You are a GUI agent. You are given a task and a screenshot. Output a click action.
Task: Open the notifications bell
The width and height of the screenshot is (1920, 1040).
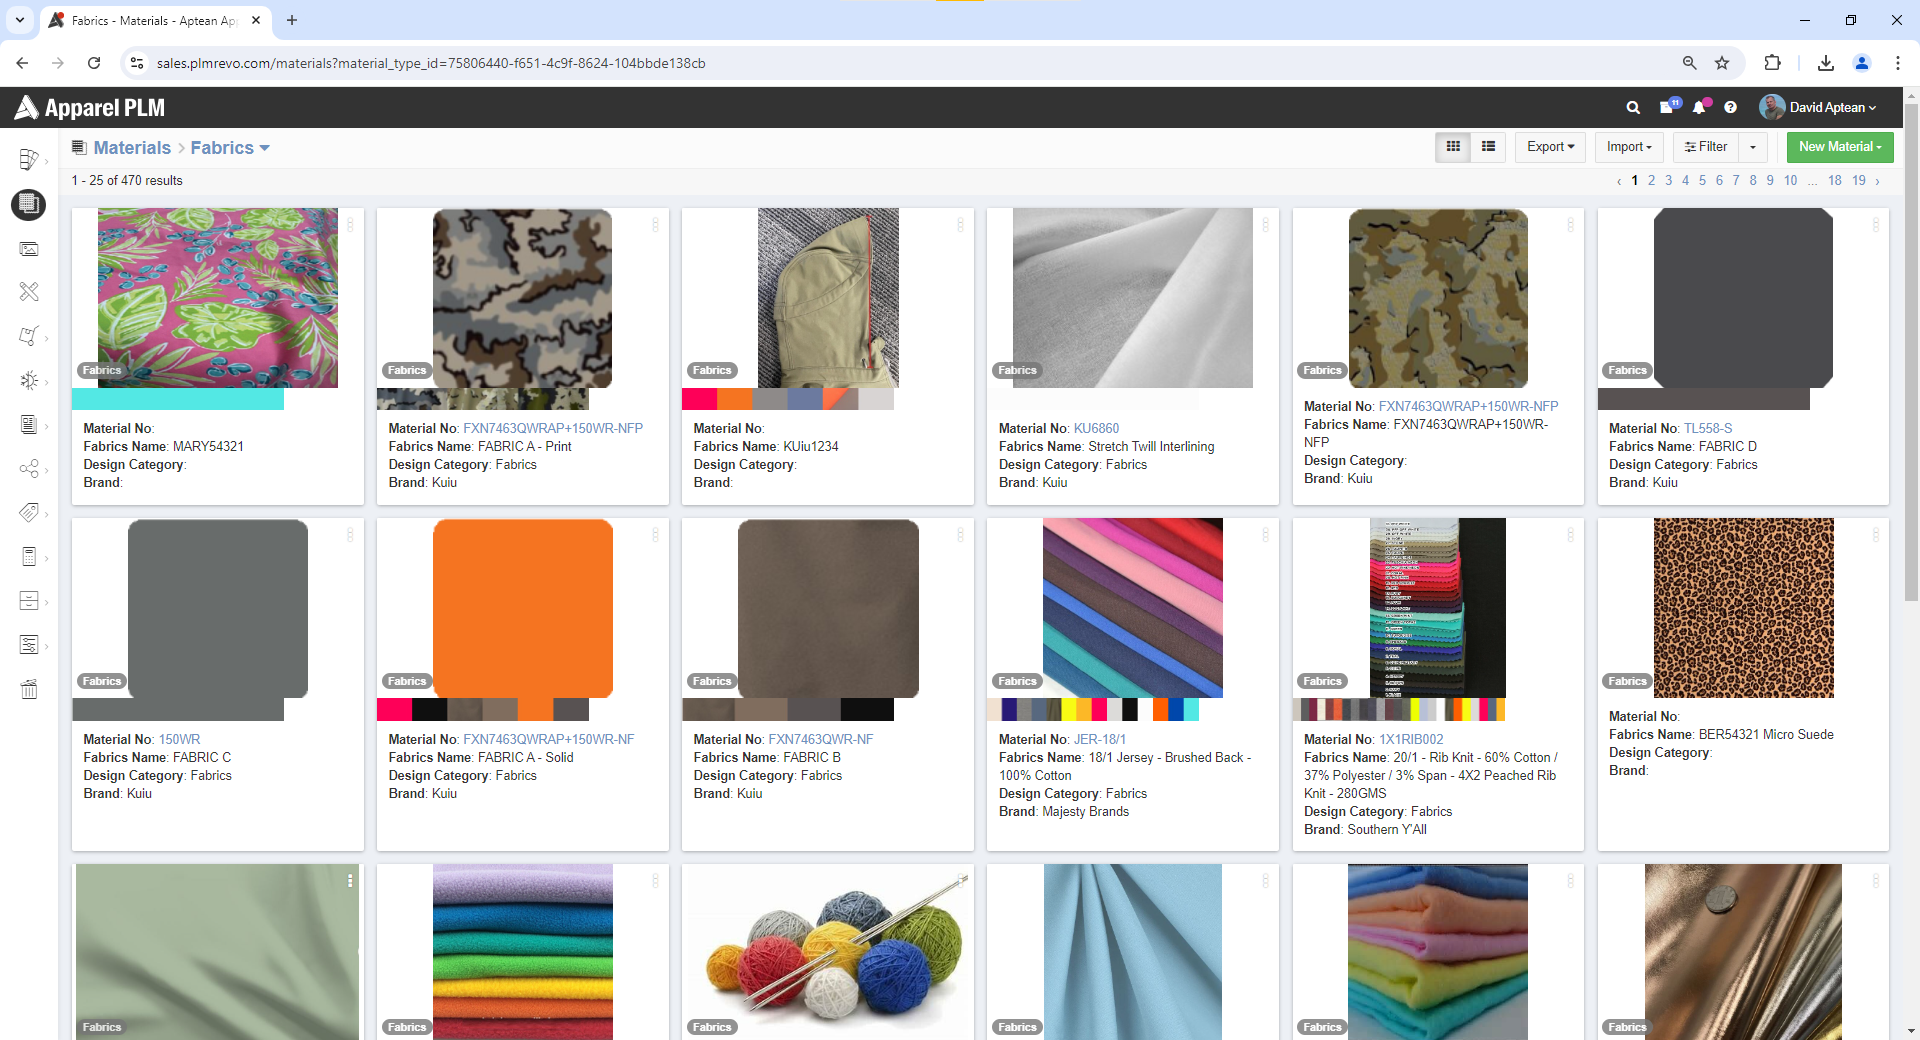1700,107
